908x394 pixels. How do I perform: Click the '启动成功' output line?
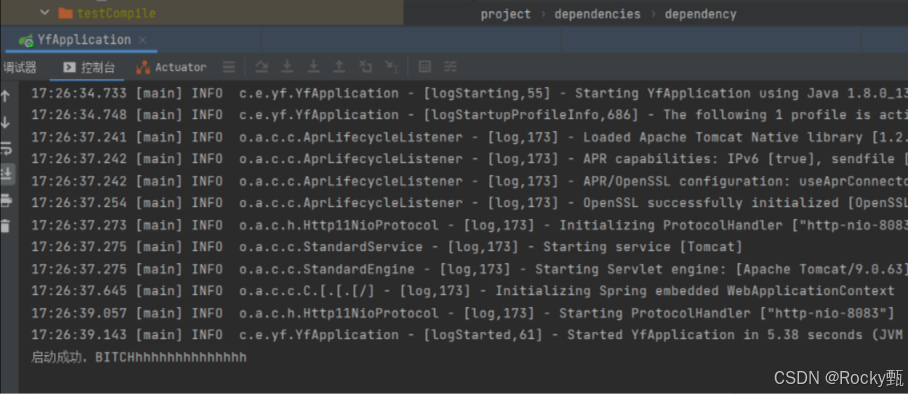[139, 357]
